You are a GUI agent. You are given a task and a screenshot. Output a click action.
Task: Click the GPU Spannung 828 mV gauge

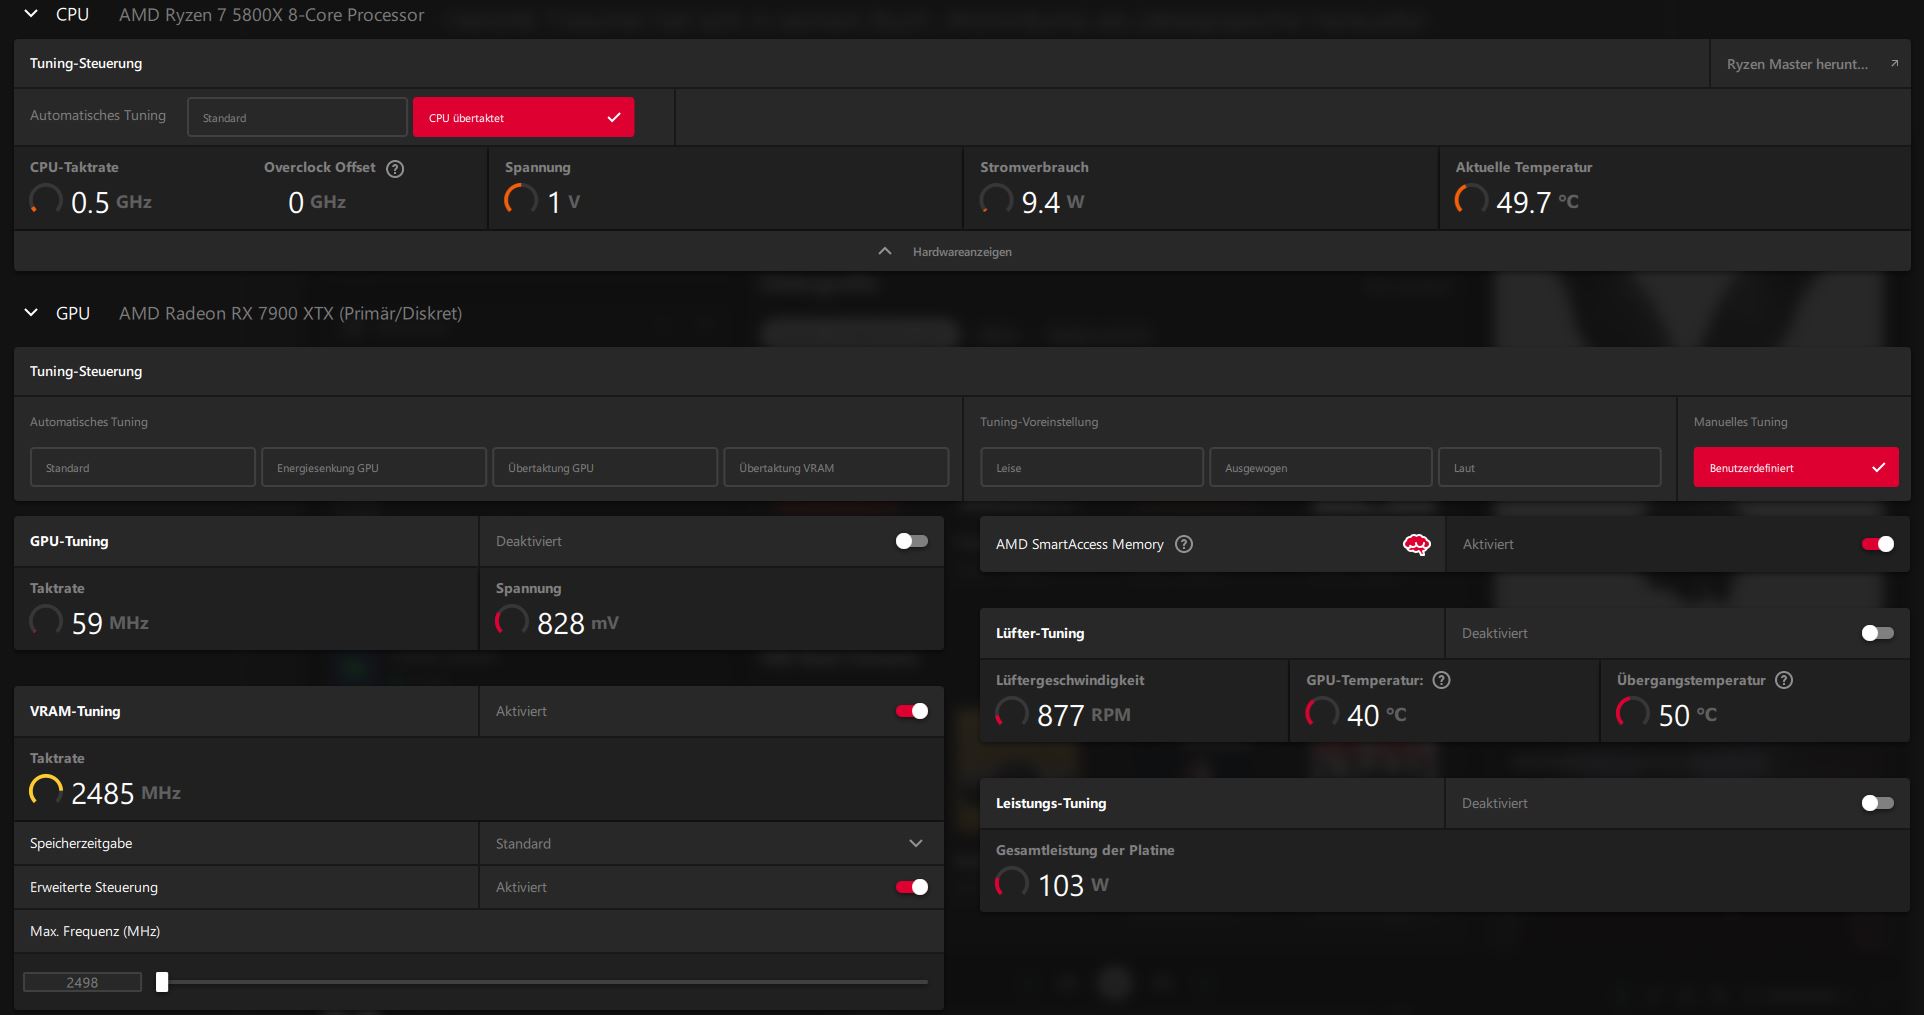tap(512, 621)
